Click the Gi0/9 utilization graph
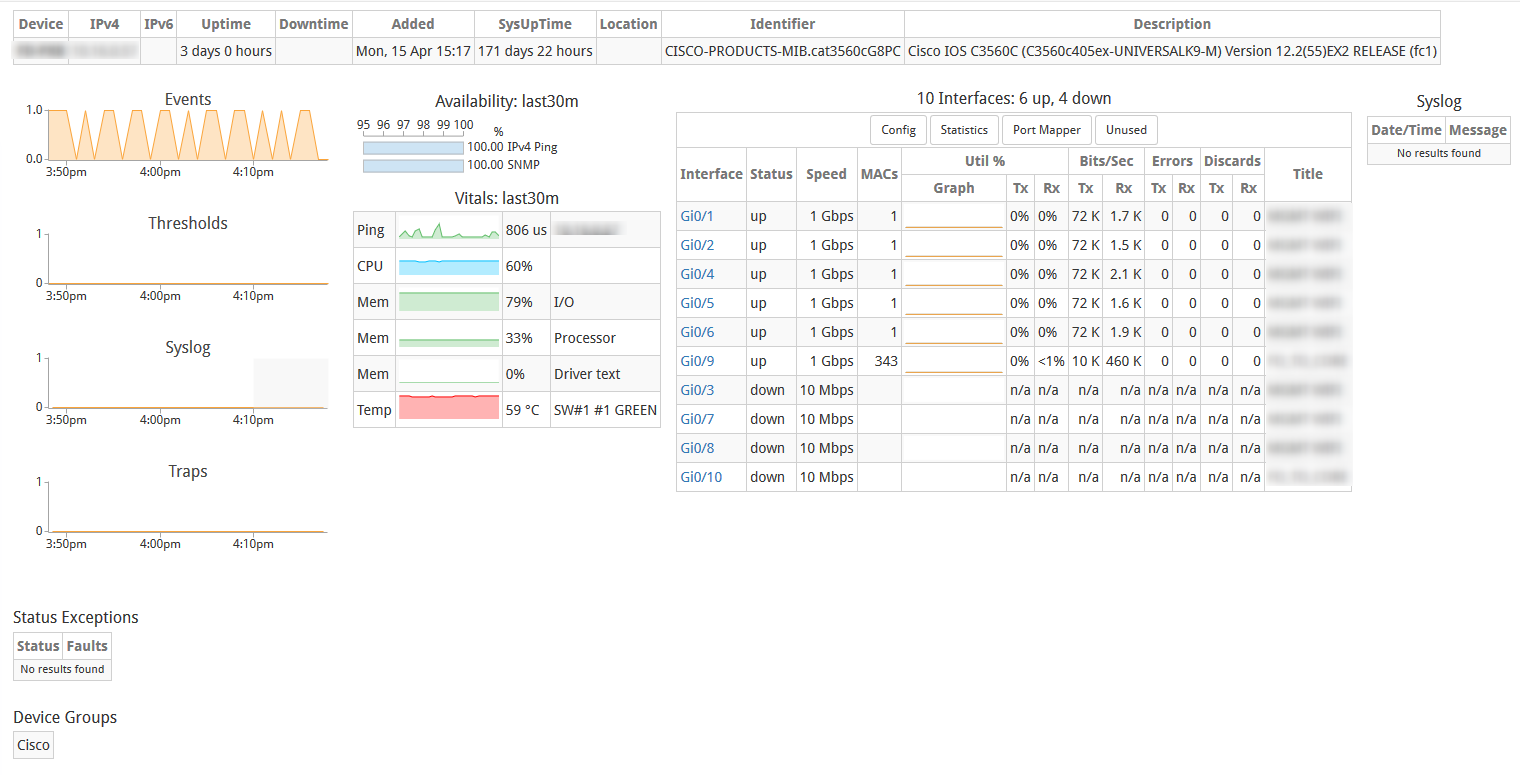 click(x=954, y=361)
